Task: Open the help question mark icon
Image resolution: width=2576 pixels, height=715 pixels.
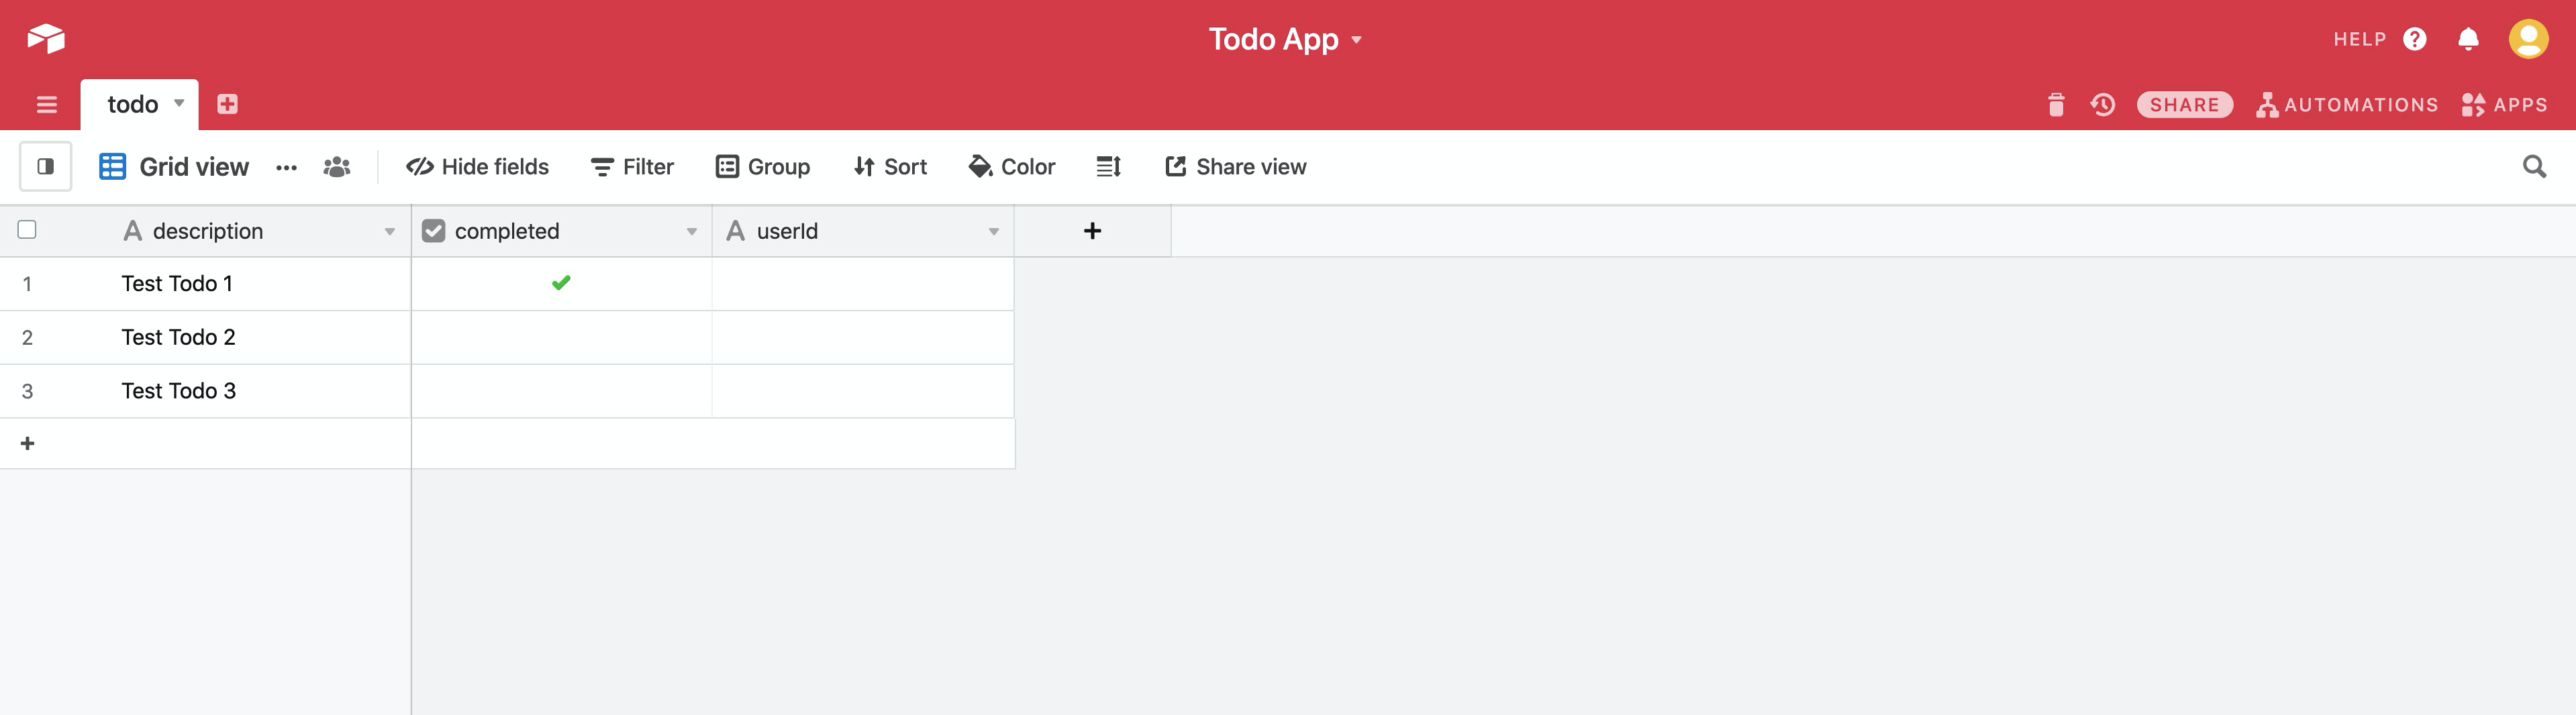Action: [x=2415, y=39]
